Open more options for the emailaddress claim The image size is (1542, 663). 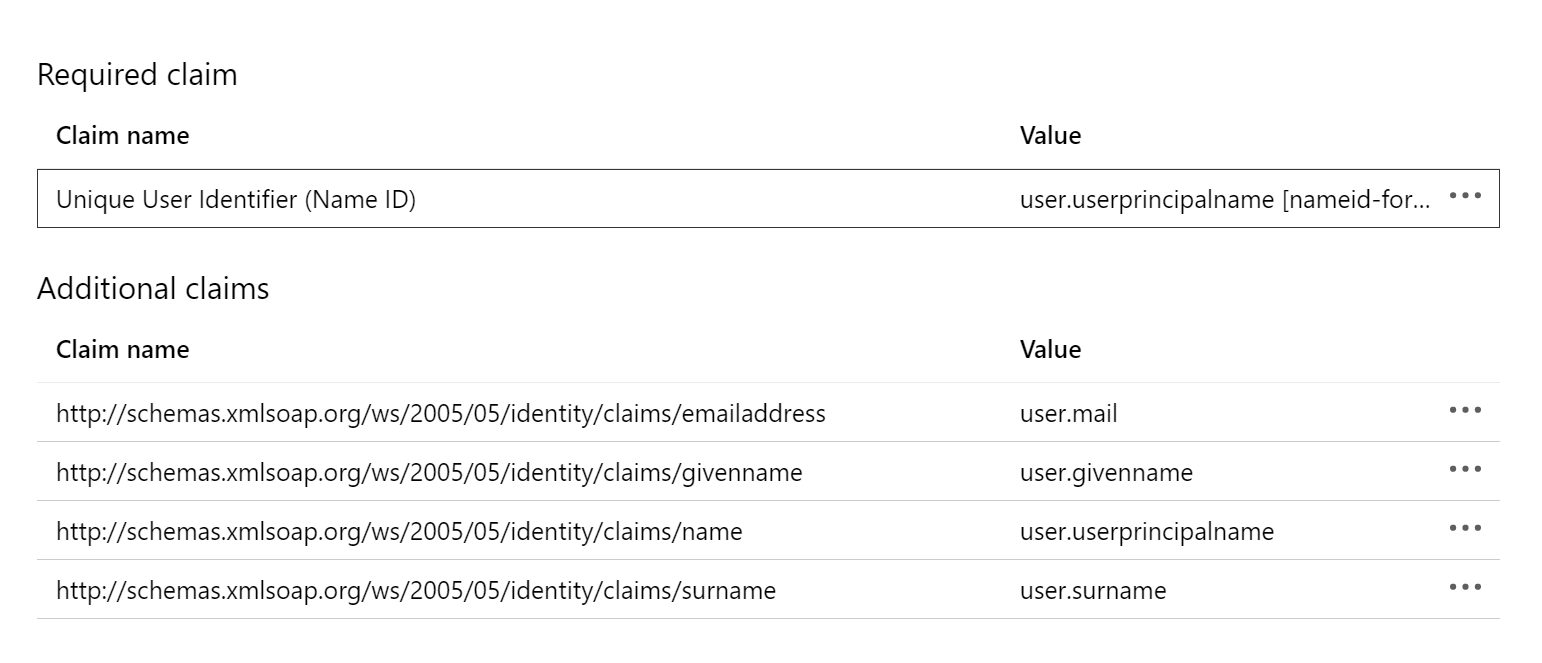[1464, 410]
